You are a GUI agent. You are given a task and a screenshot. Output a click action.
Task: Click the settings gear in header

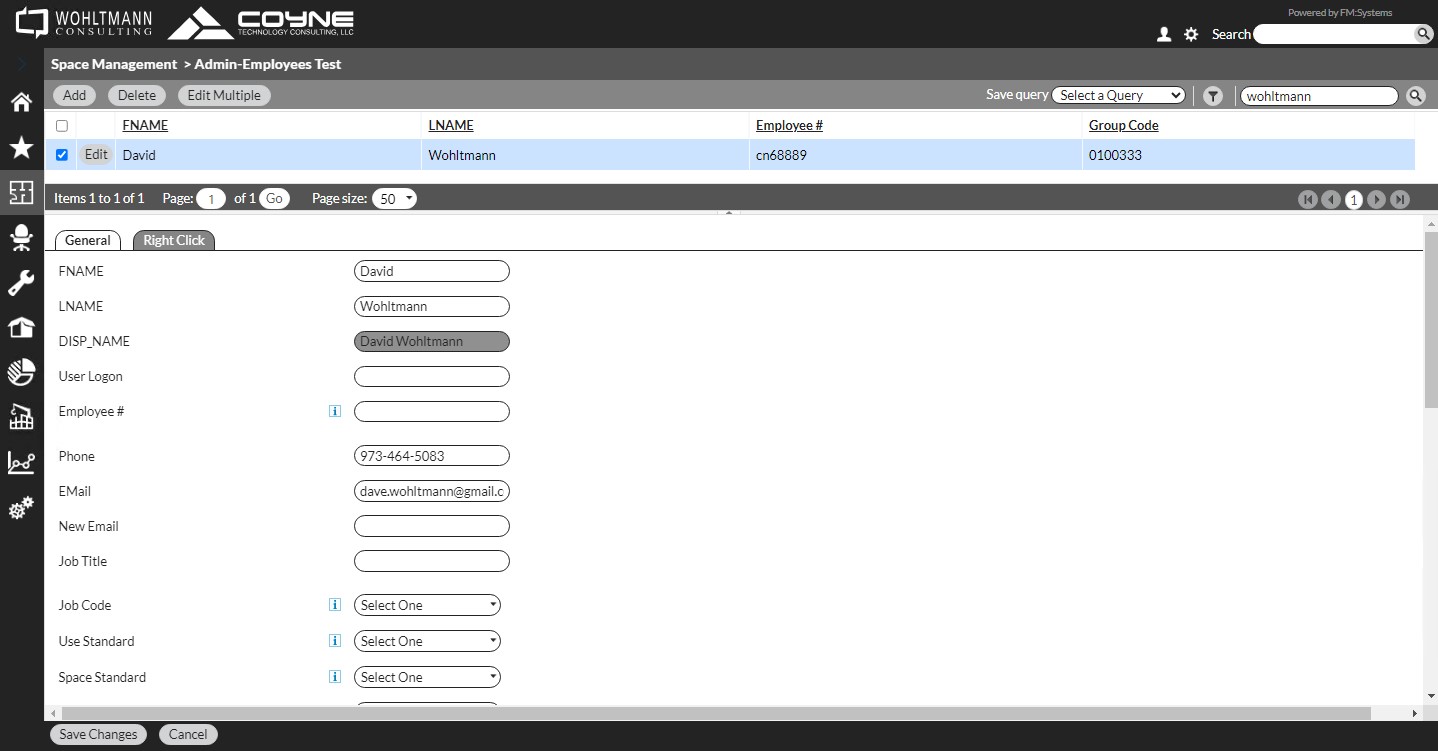pyautogui.click(x=1191, y=34)
